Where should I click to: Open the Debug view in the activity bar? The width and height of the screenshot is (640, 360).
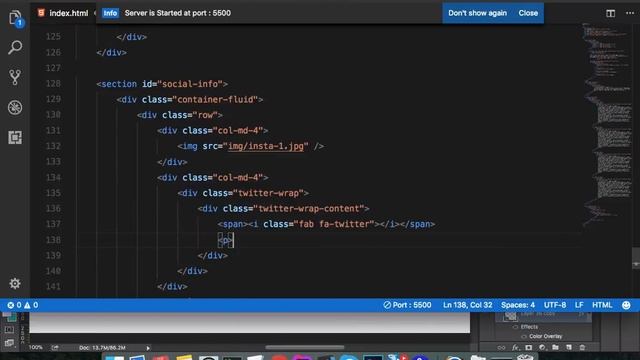point(15,107)
